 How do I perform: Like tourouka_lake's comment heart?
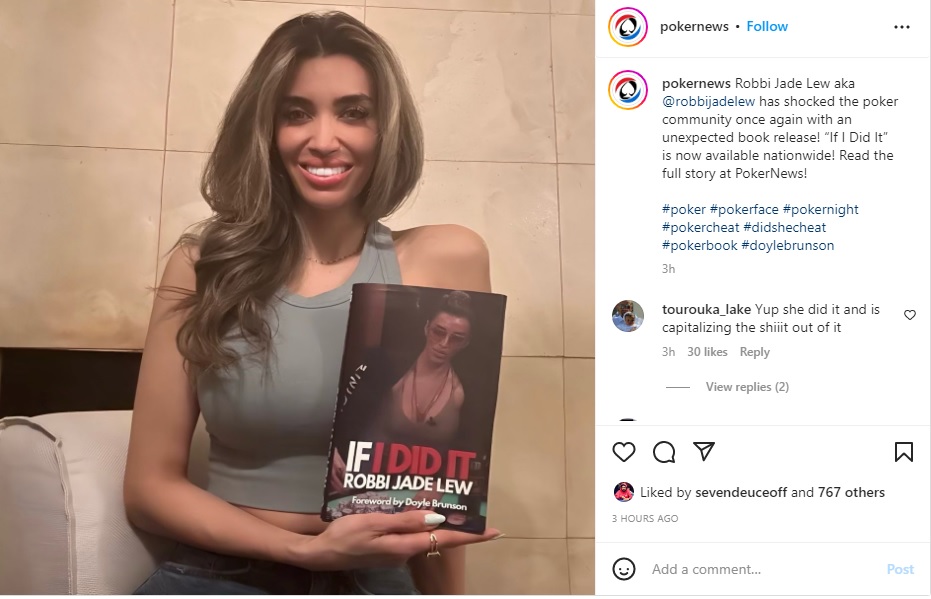pos(910,315)
